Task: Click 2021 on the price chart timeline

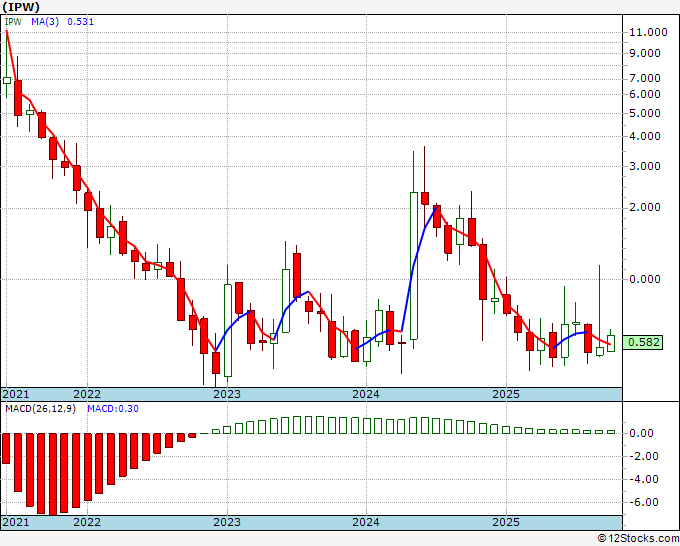Action: coord(16,394)
